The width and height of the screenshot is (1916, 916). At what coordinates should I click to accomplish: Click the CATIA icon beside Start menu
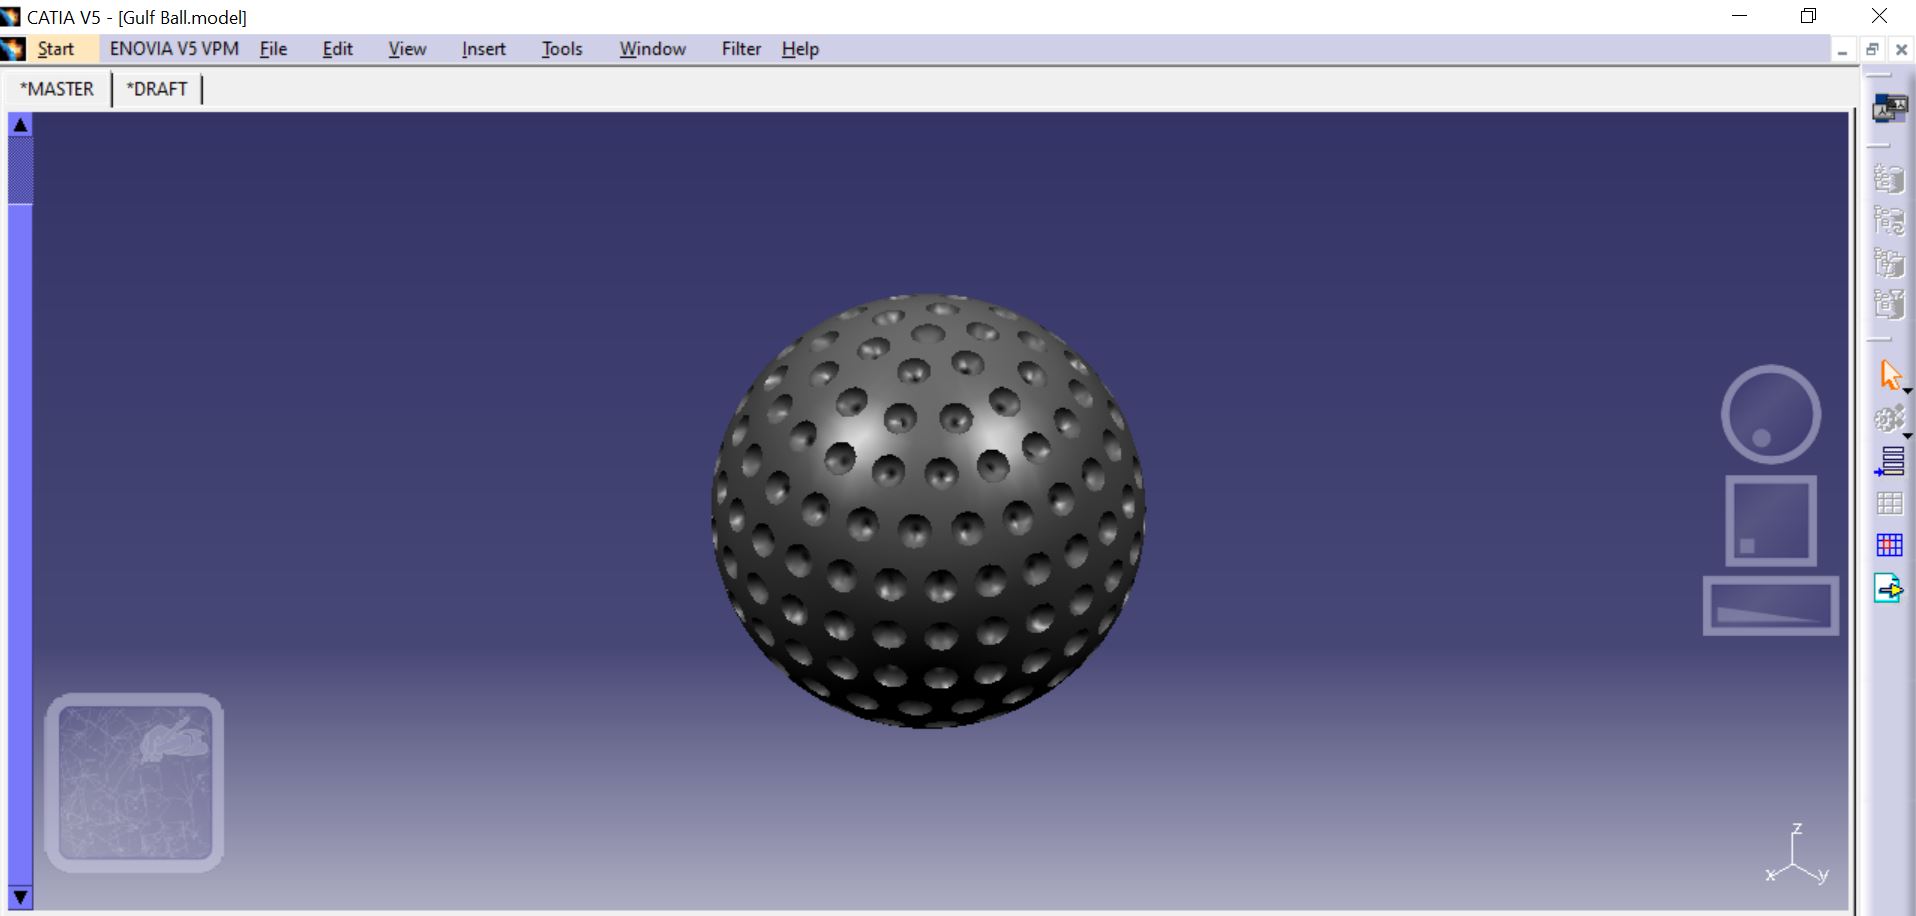click(13, 49)
